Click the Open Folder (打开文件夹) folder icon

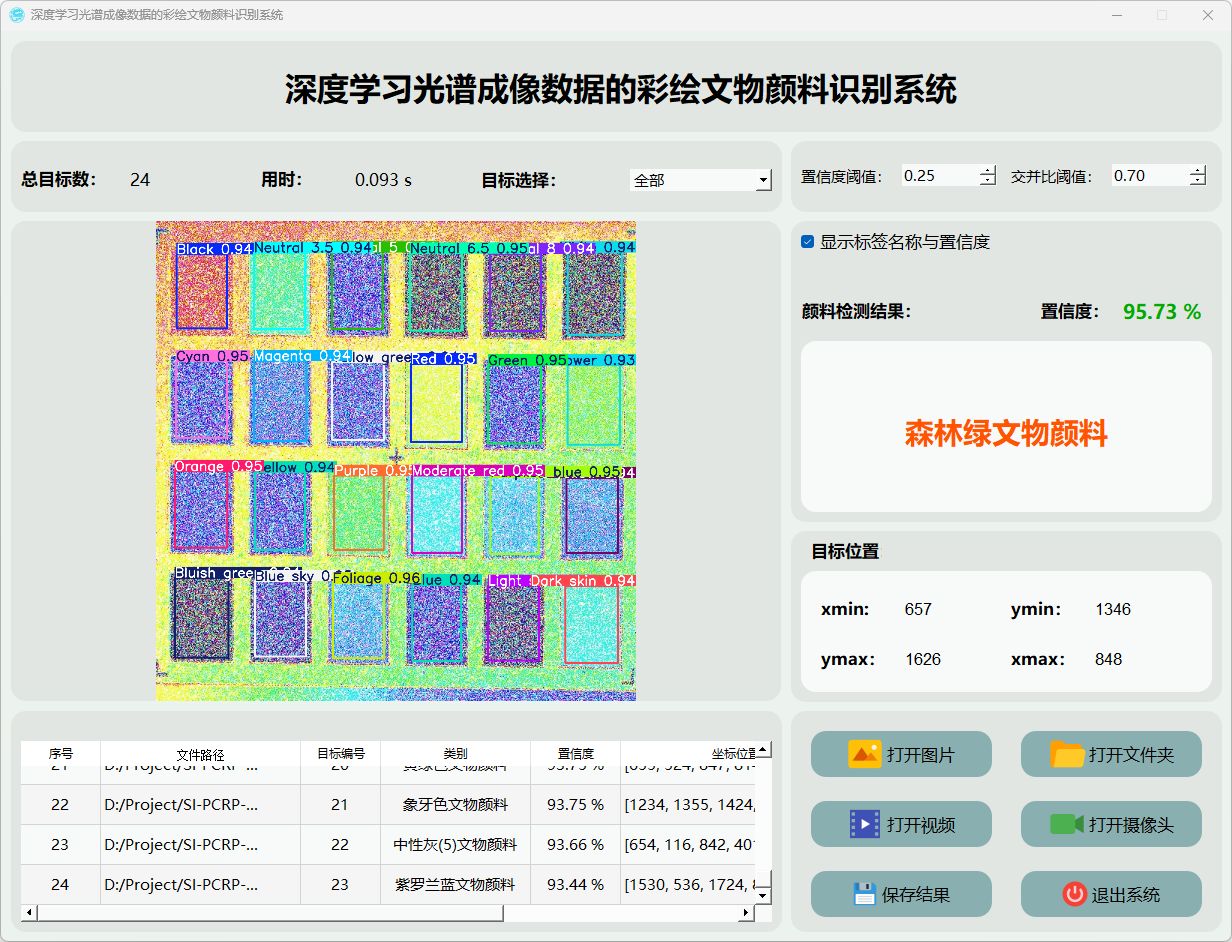click(1067, 754)
